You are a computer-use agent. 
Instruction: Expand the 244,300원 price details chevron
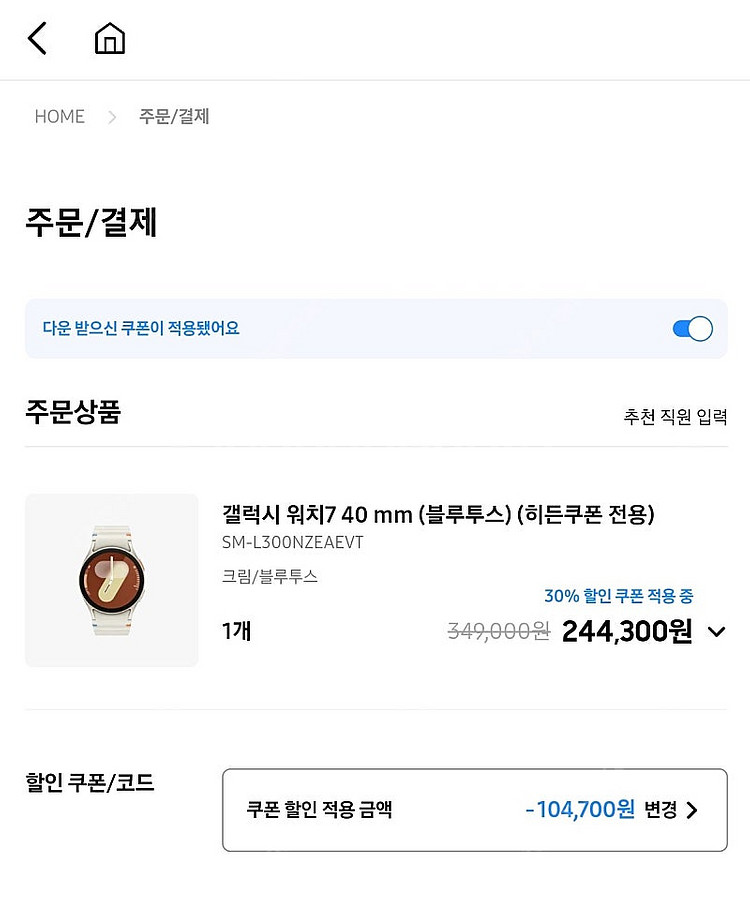point(716,632)
